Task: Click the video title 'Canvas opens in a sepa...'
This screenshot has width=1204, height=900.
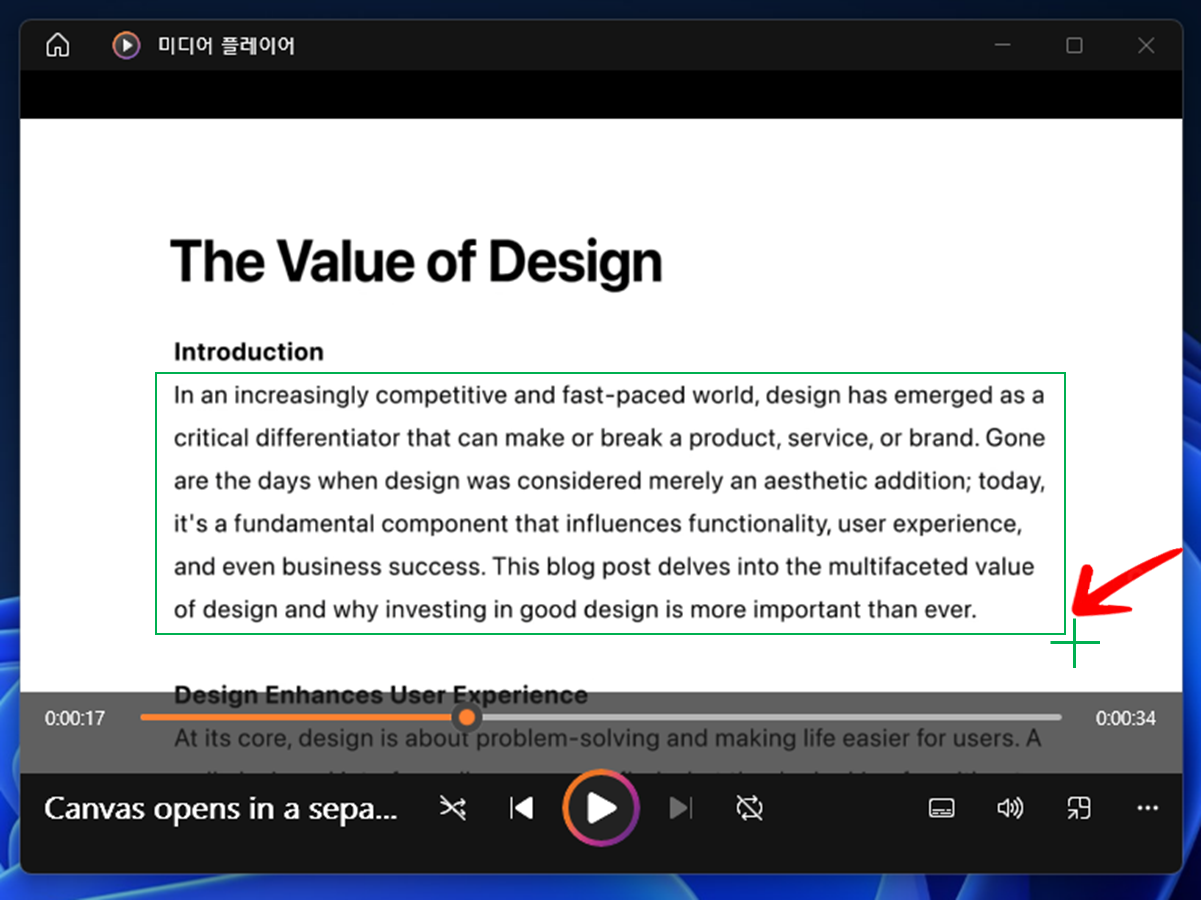Action: pos(221,809)
